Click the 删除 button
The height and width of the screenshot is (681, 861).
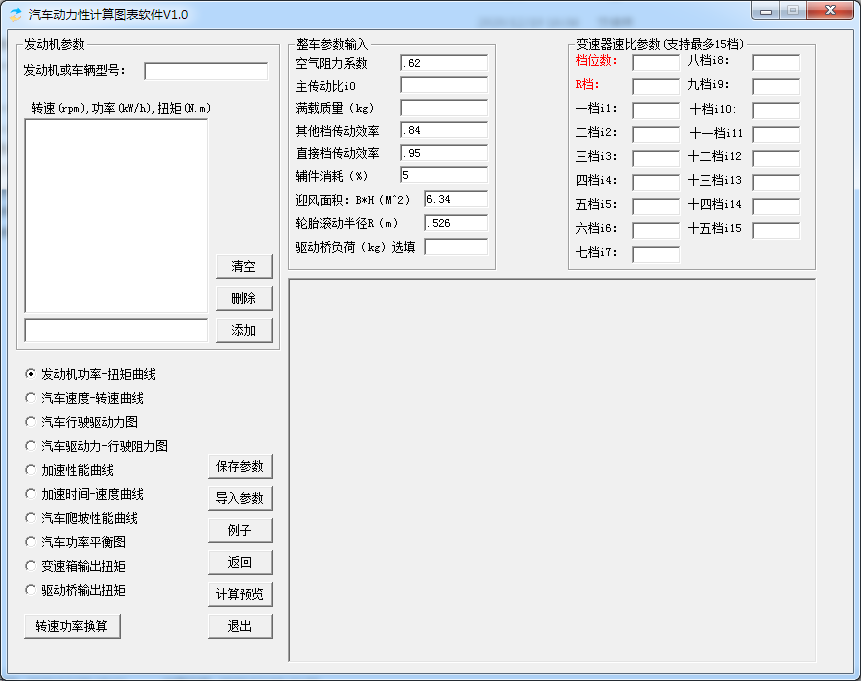pyautogui.click(x=244, y=298)
